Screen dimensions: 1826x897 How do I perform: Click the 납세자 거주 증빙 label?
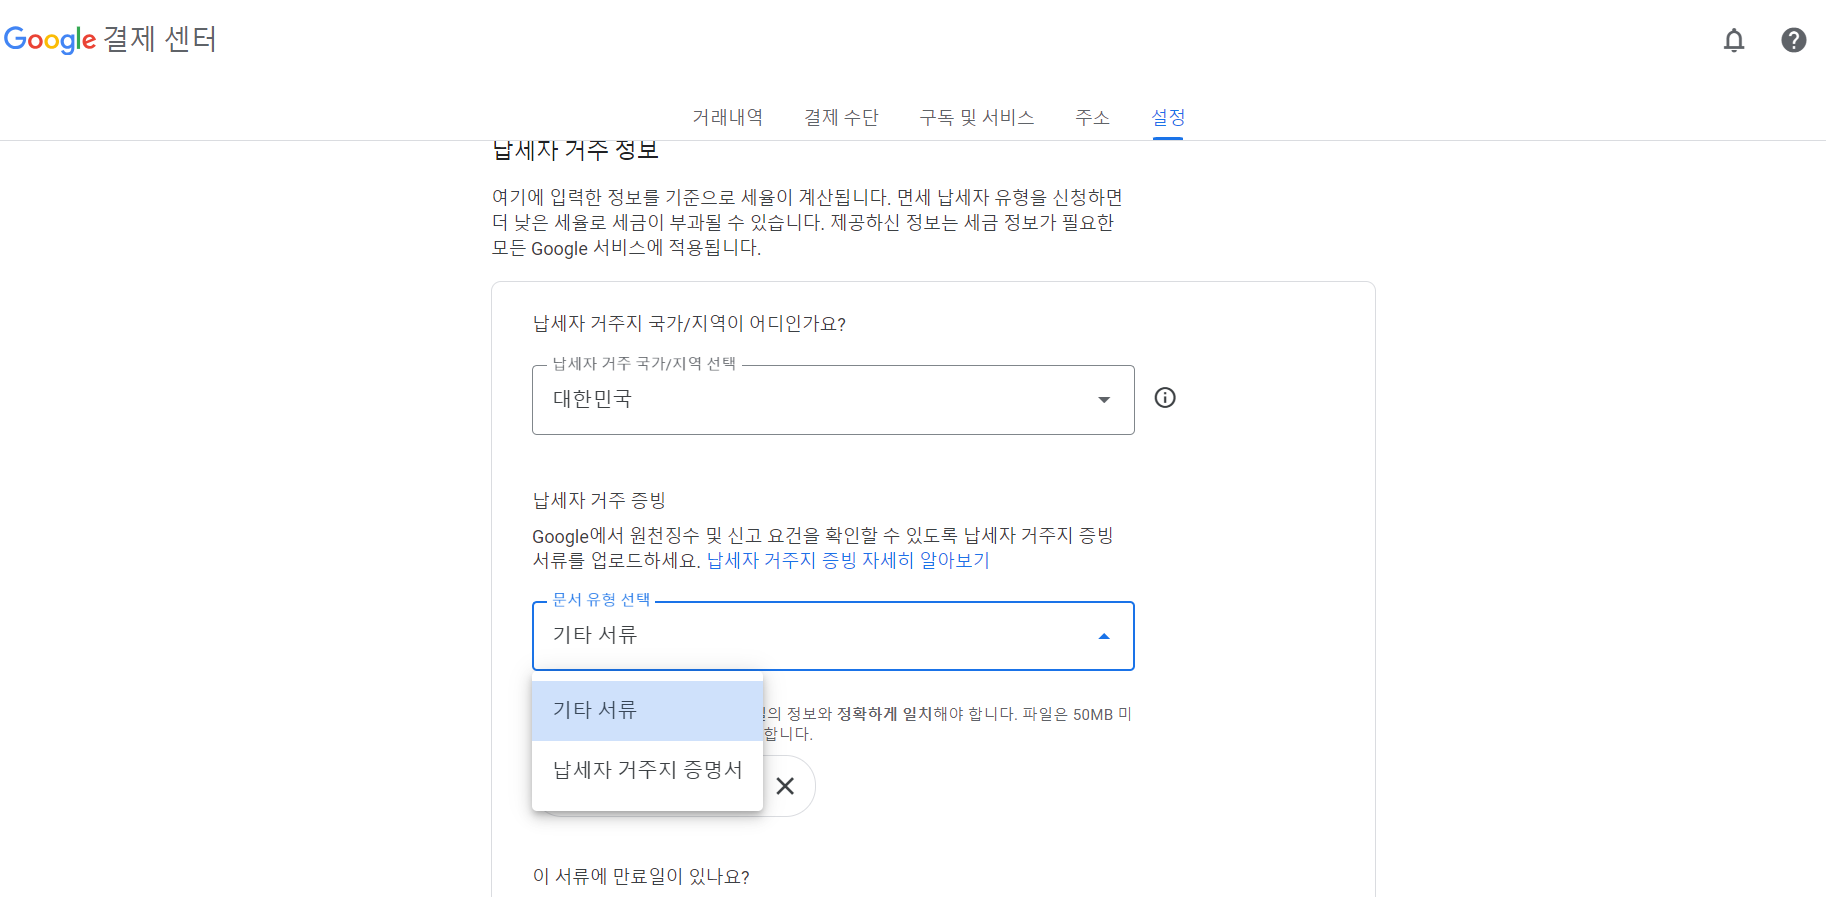[x=599, y=500]
